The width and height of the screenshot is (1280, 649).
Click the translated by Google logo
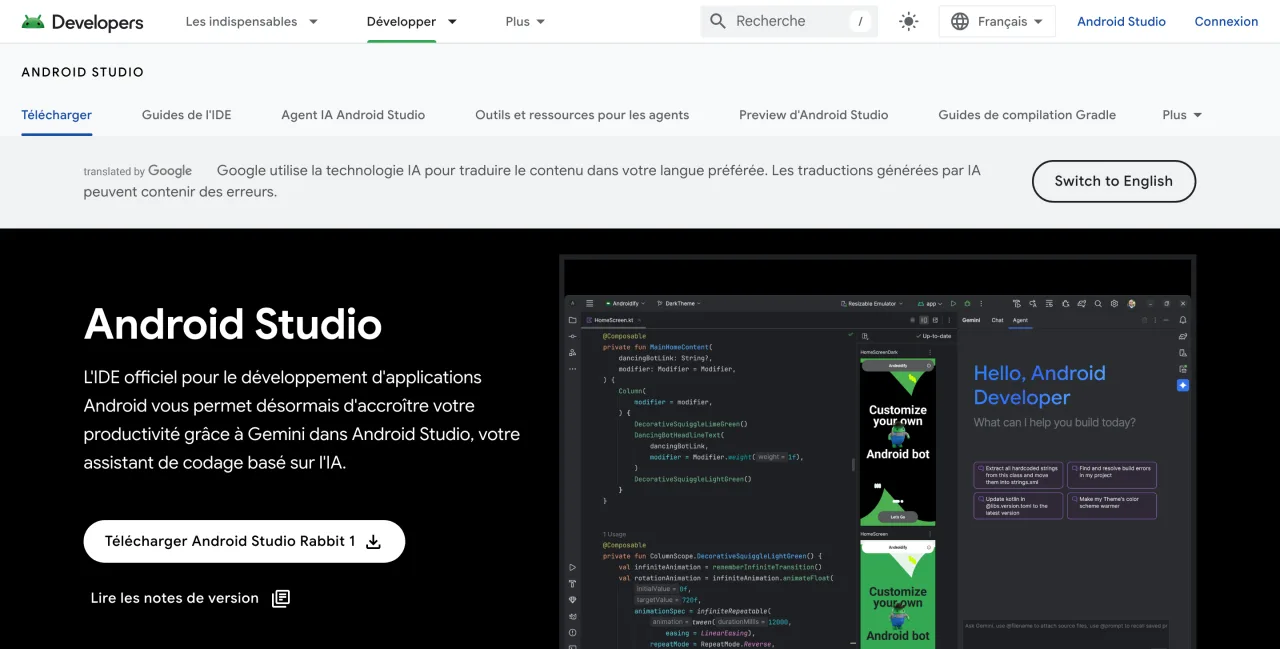138,171
